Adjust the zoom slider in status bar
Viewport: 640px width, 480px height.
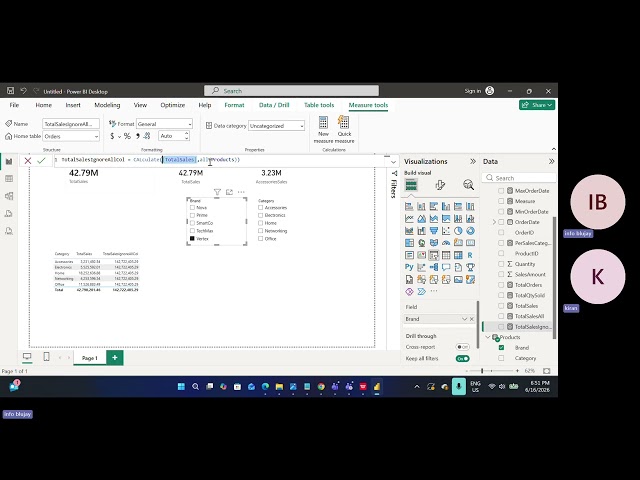click(482, 371)
